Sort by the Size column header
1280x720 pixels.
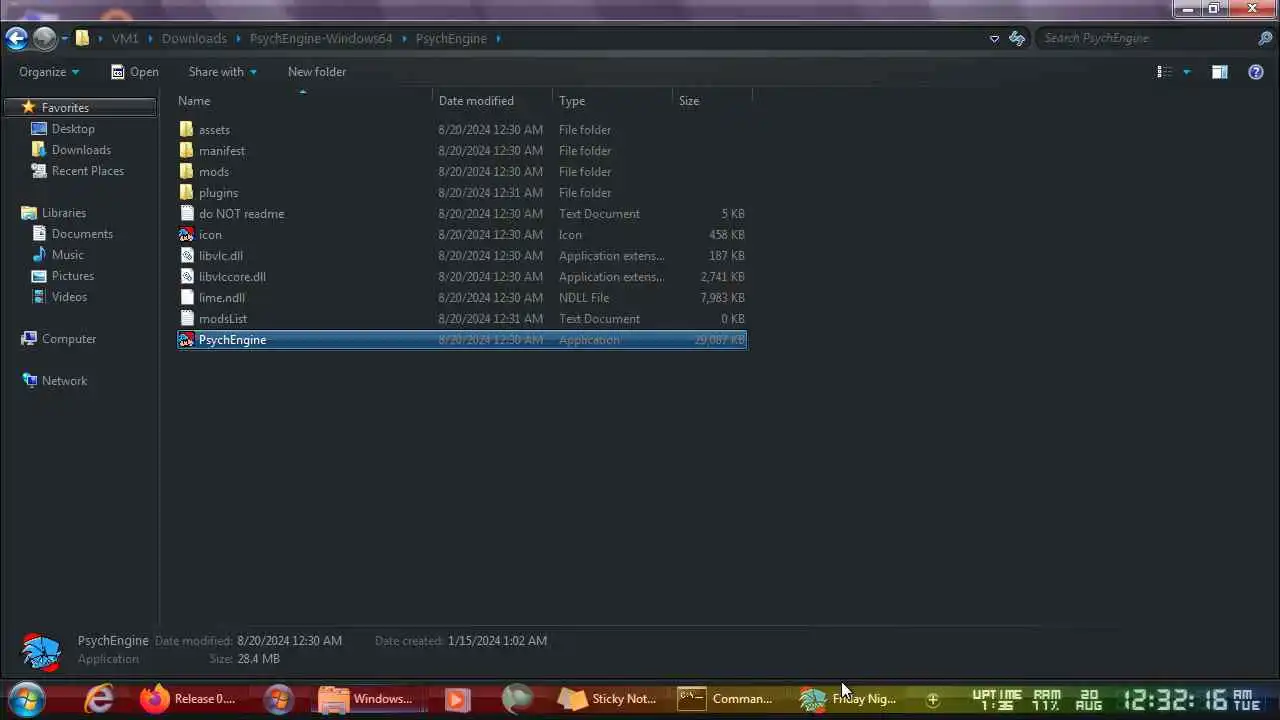click(712, 101)
